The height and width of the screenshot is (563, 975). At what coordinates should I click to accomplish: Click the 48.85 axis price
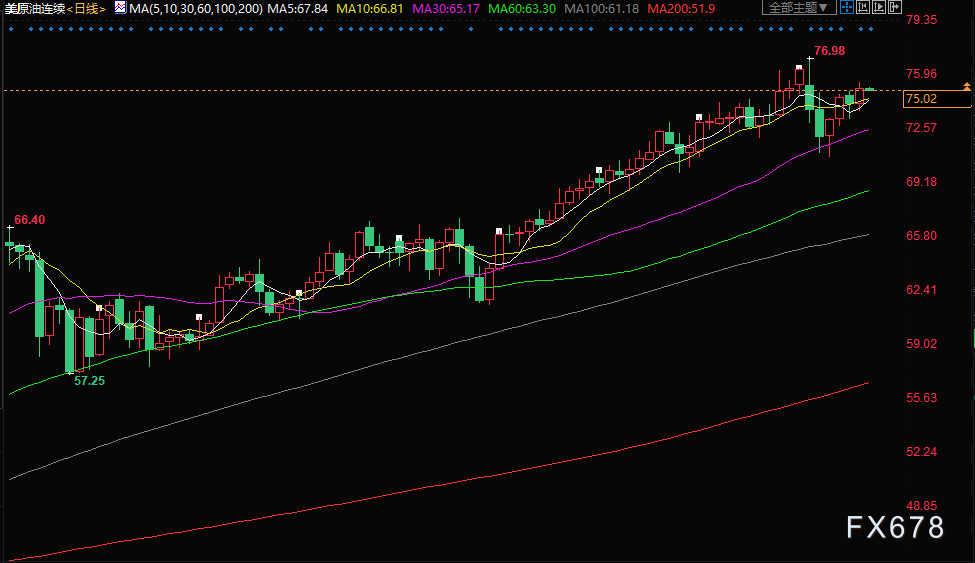tap(922, 505)
